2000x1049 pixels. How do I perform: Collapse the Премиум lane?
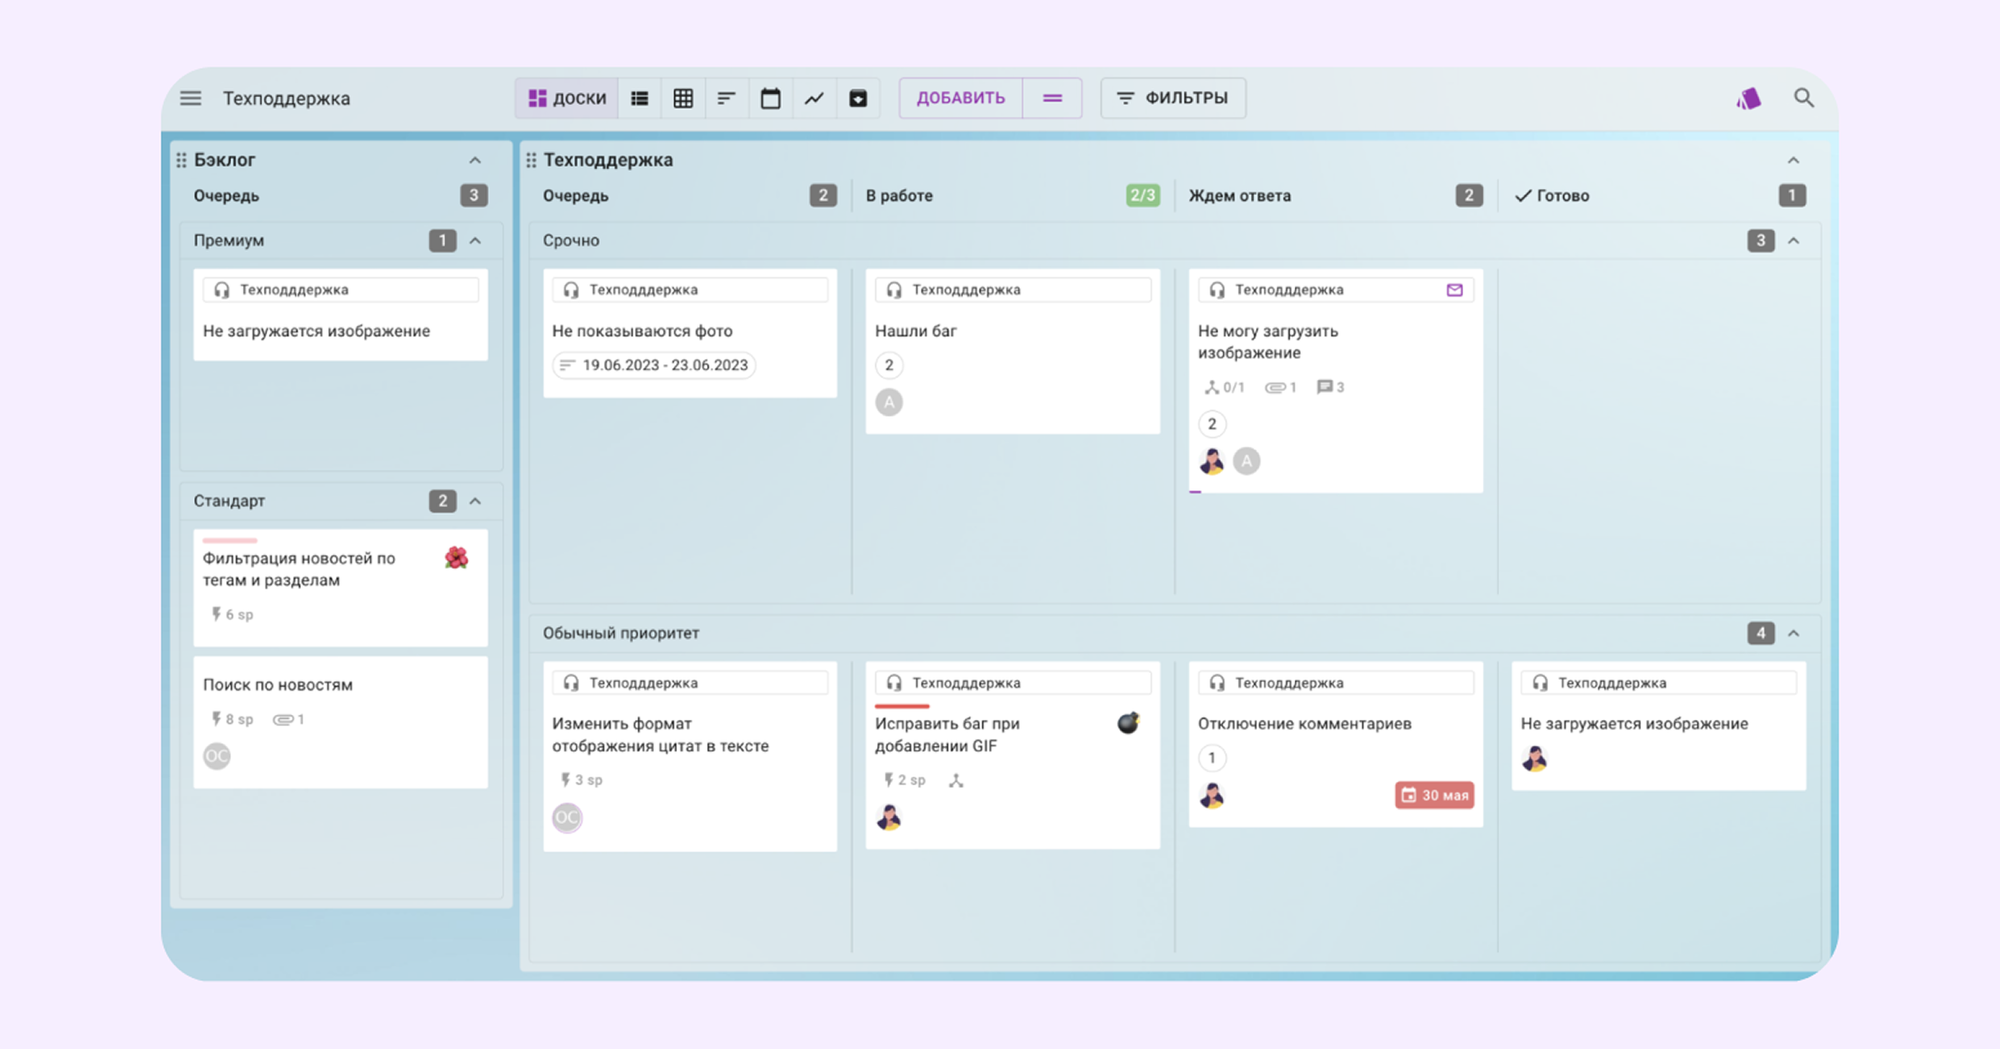pos(475,241)
